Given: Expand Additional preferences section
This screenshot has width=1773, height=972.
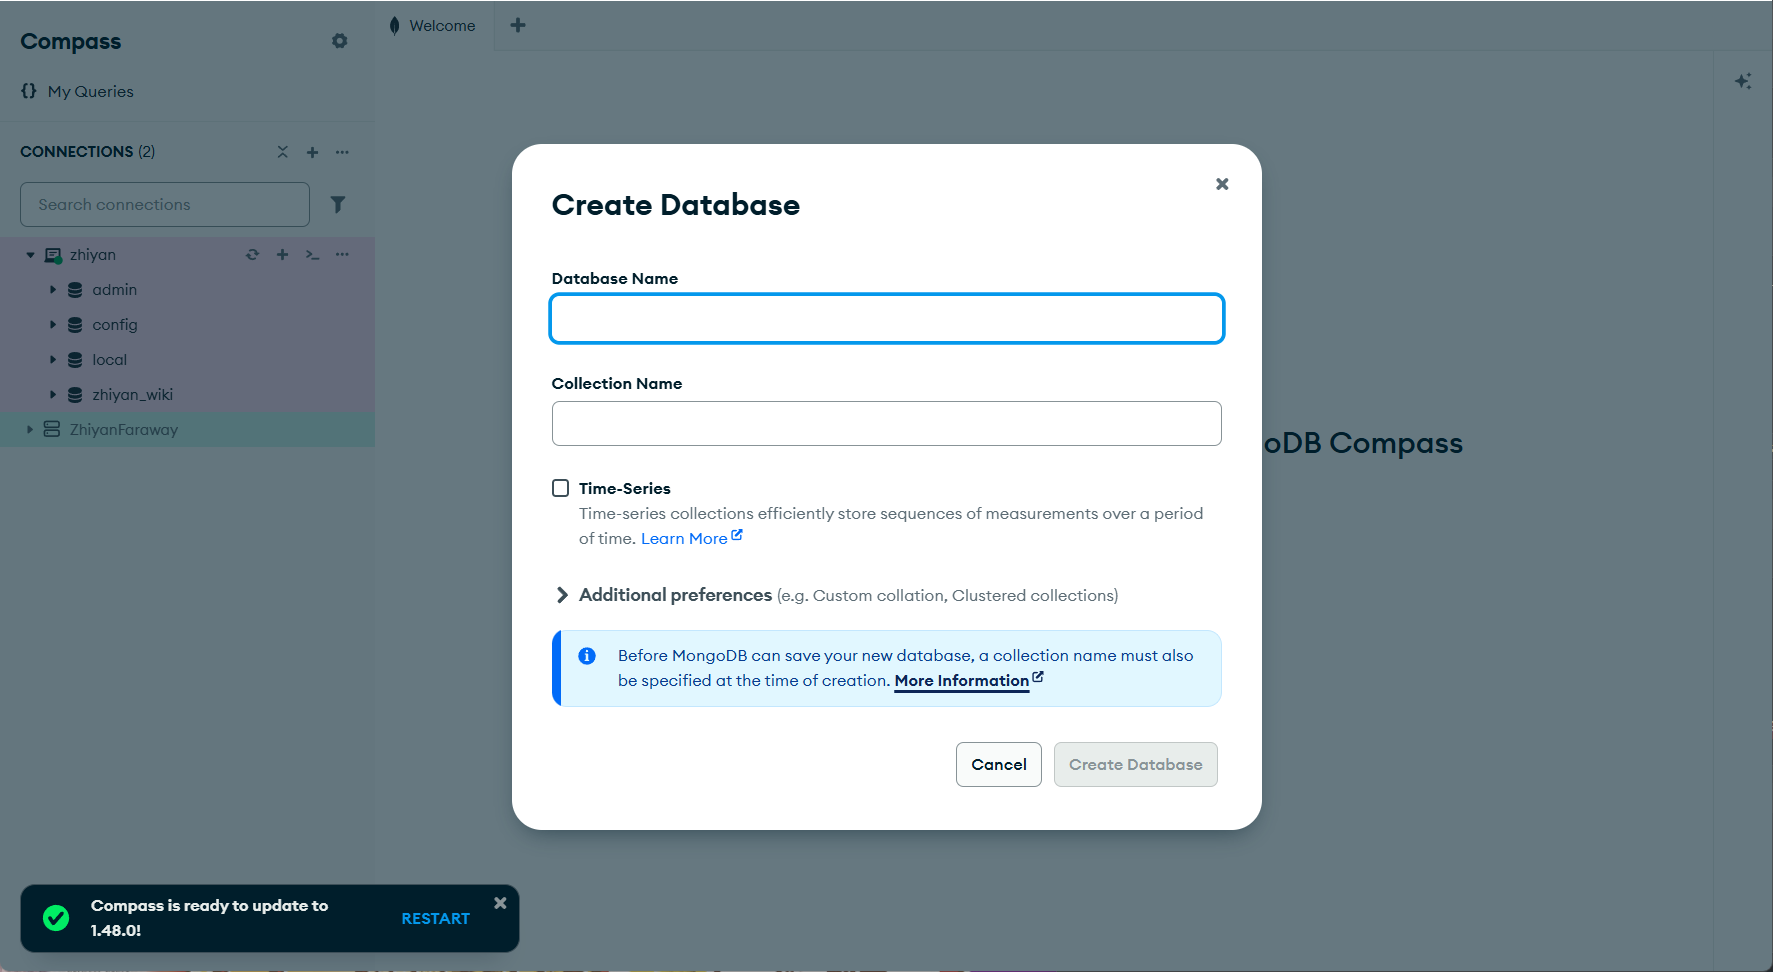Looking at the screenshot, I should 562,595.
